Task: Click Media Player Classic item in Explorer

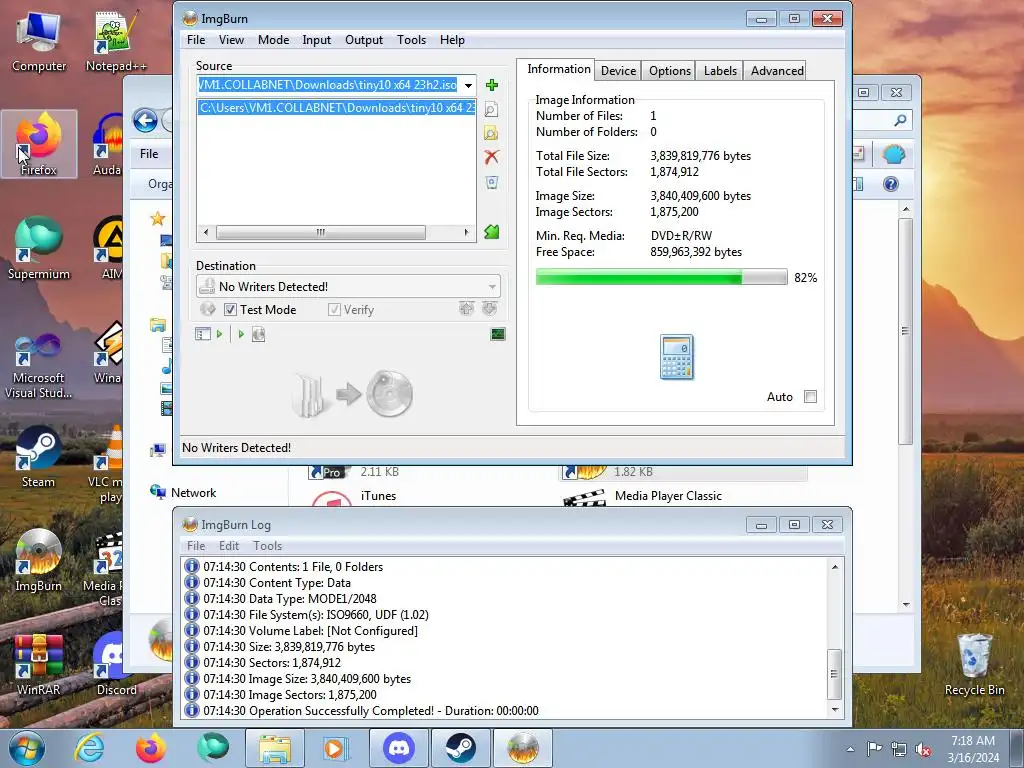Action: 668,496
